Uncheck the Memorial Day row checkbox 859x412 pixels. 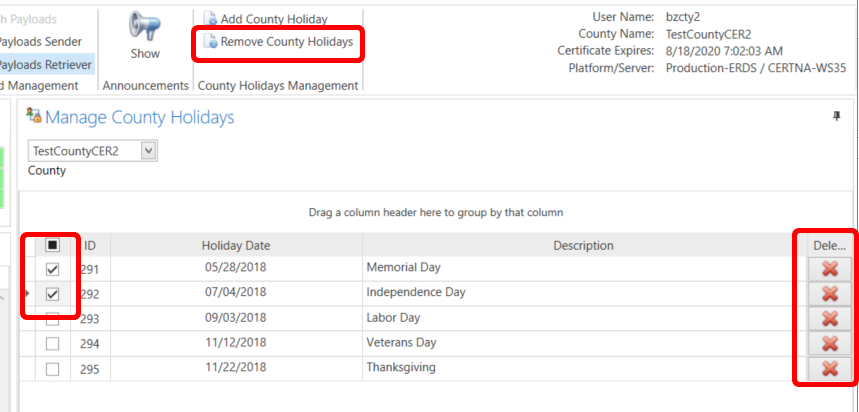click(x=53, y=269)
